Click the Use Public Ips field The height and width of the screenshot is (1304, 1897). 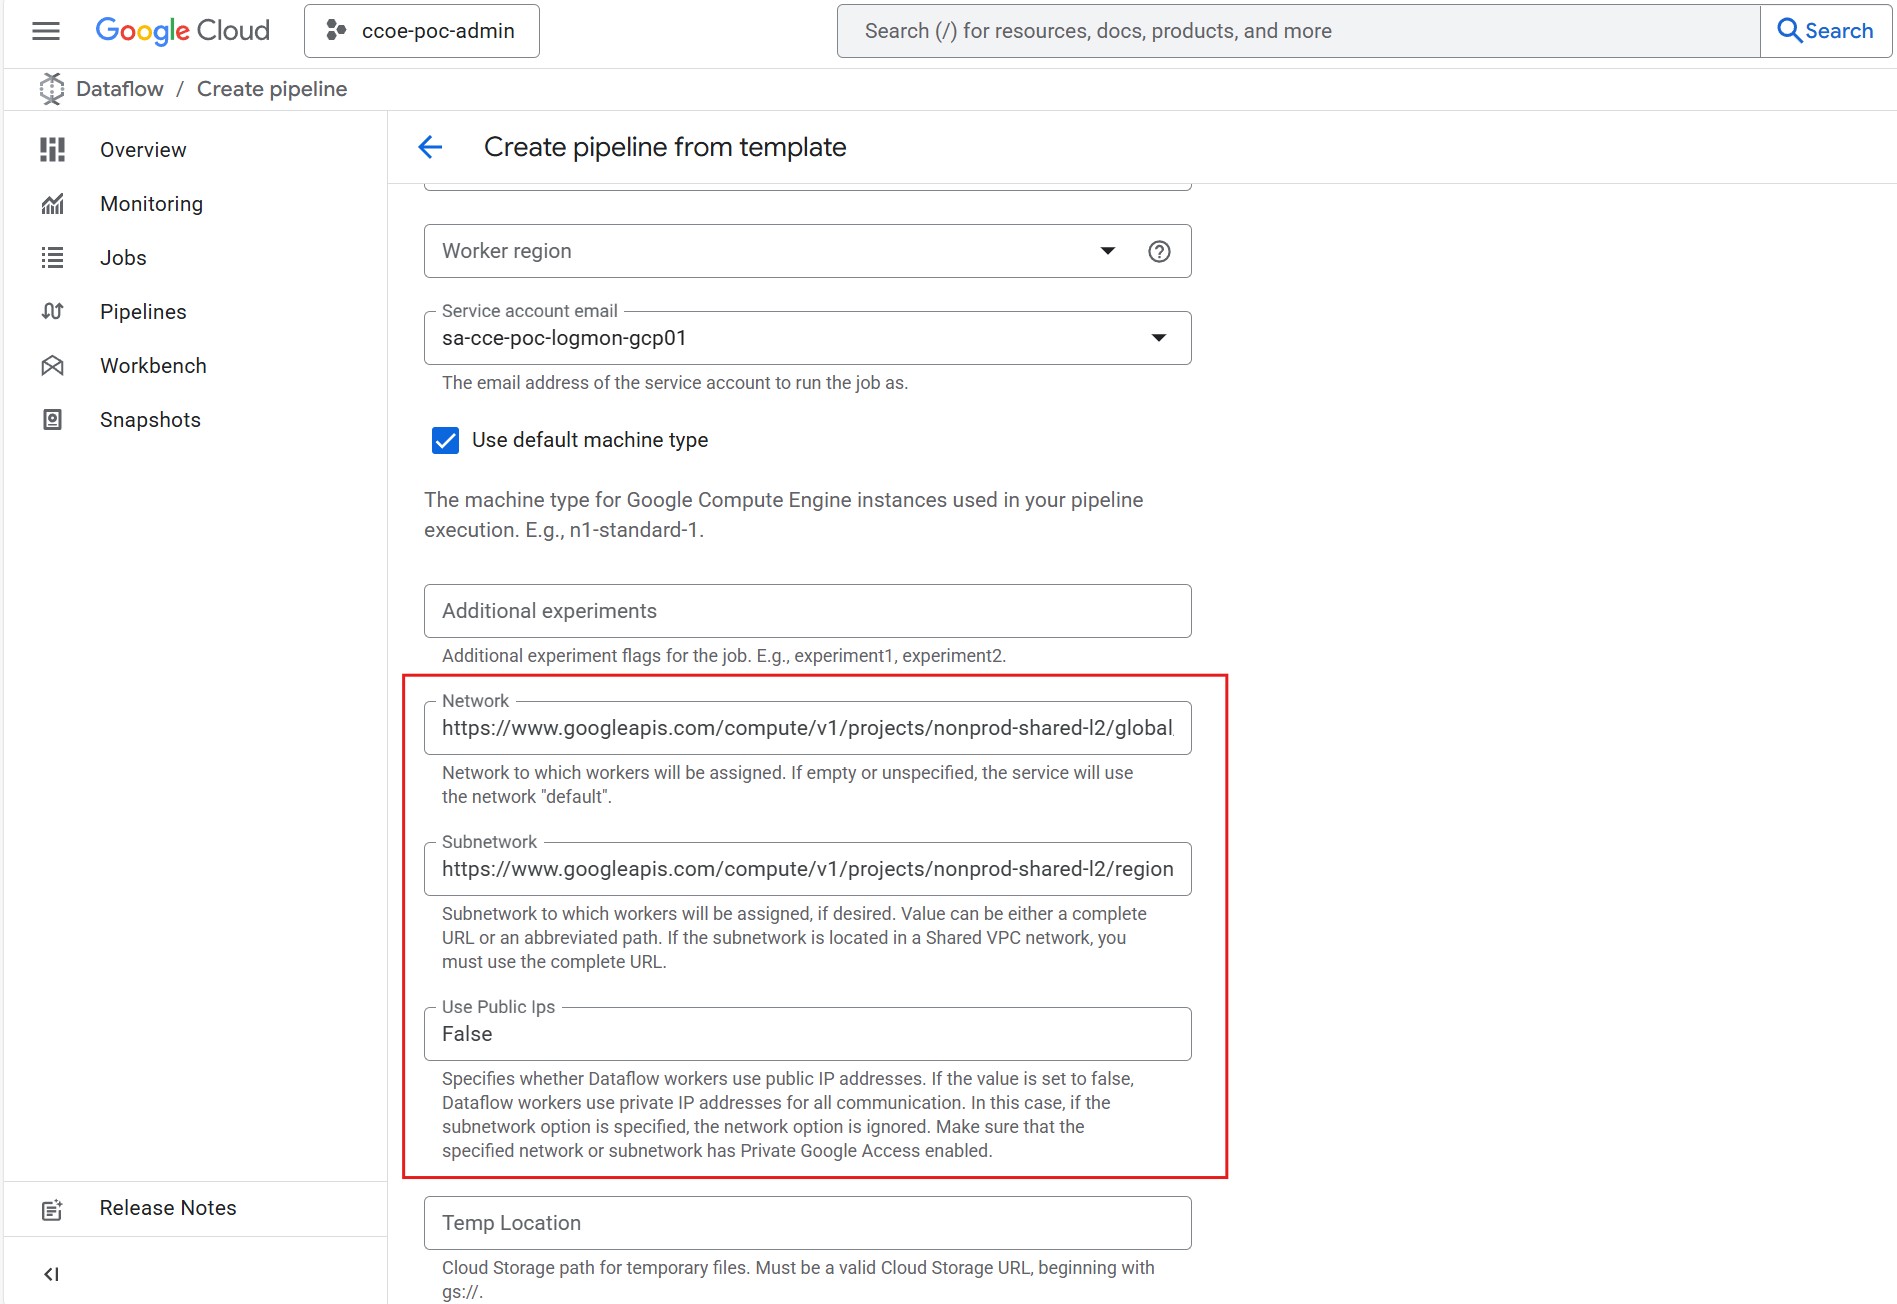coord(806,1035)
